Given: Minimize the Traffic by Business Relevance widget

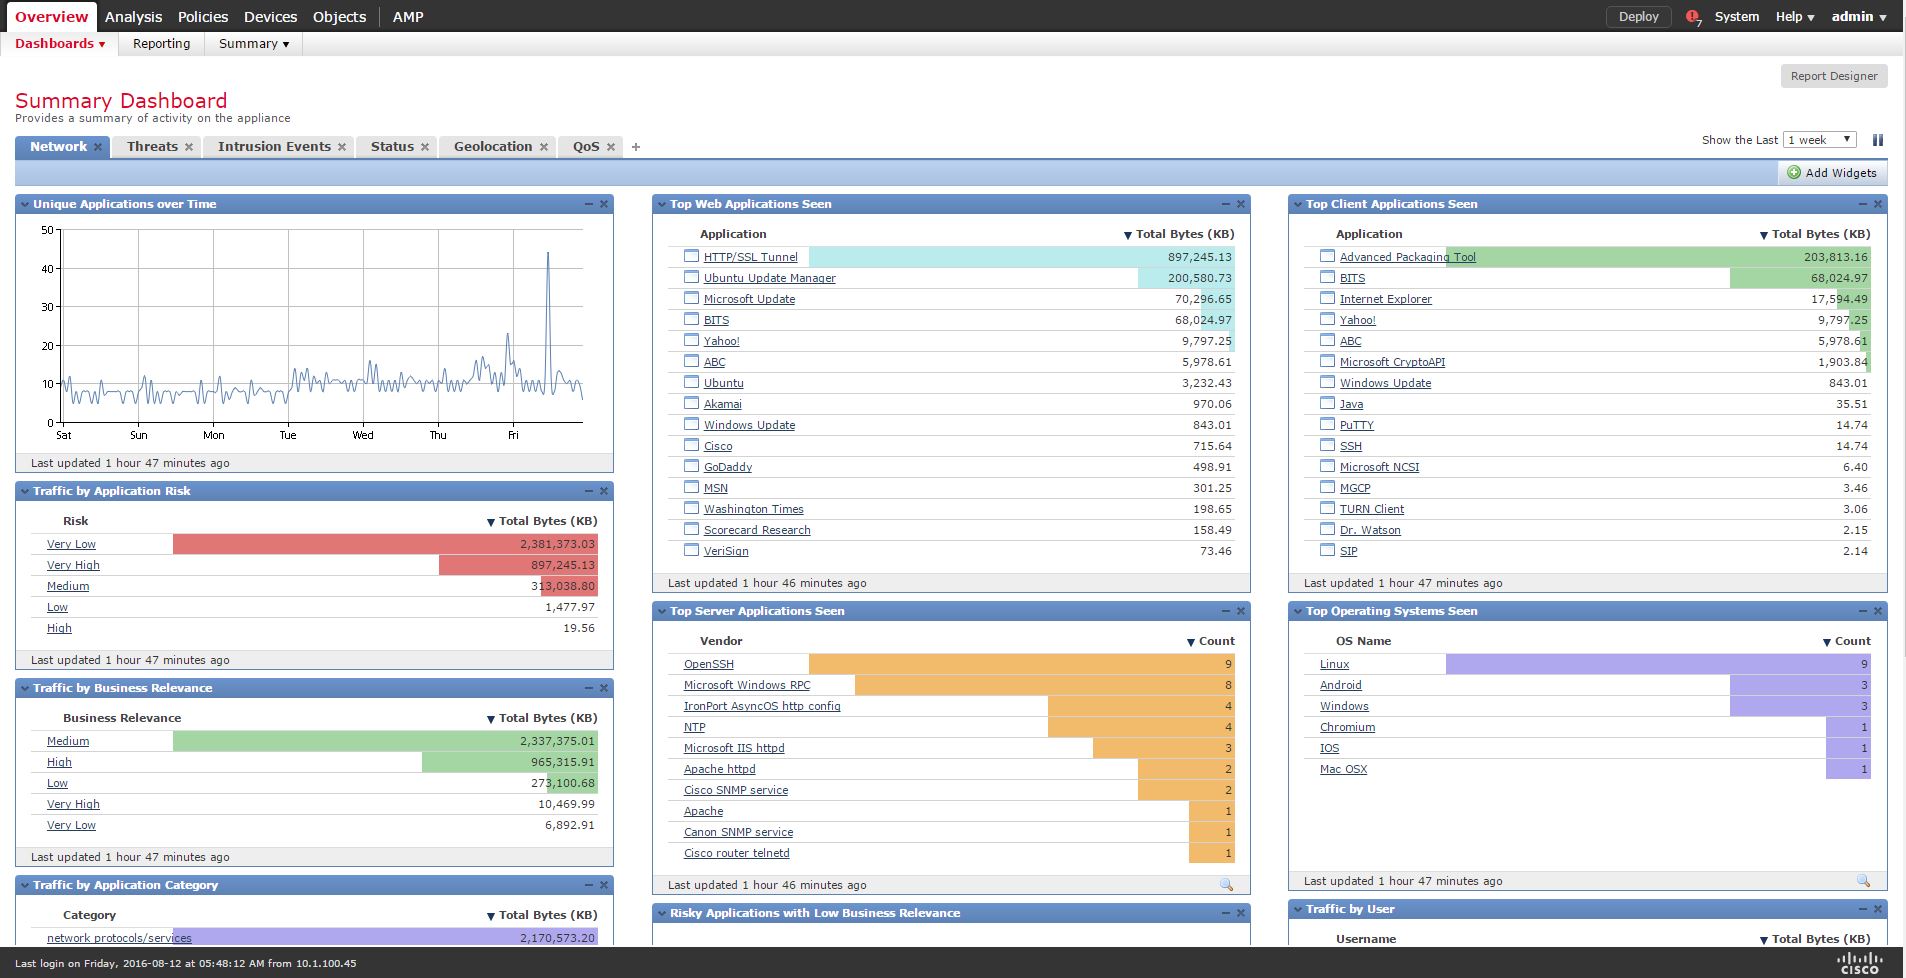Looking at the screenshot, I should point(589,688).
